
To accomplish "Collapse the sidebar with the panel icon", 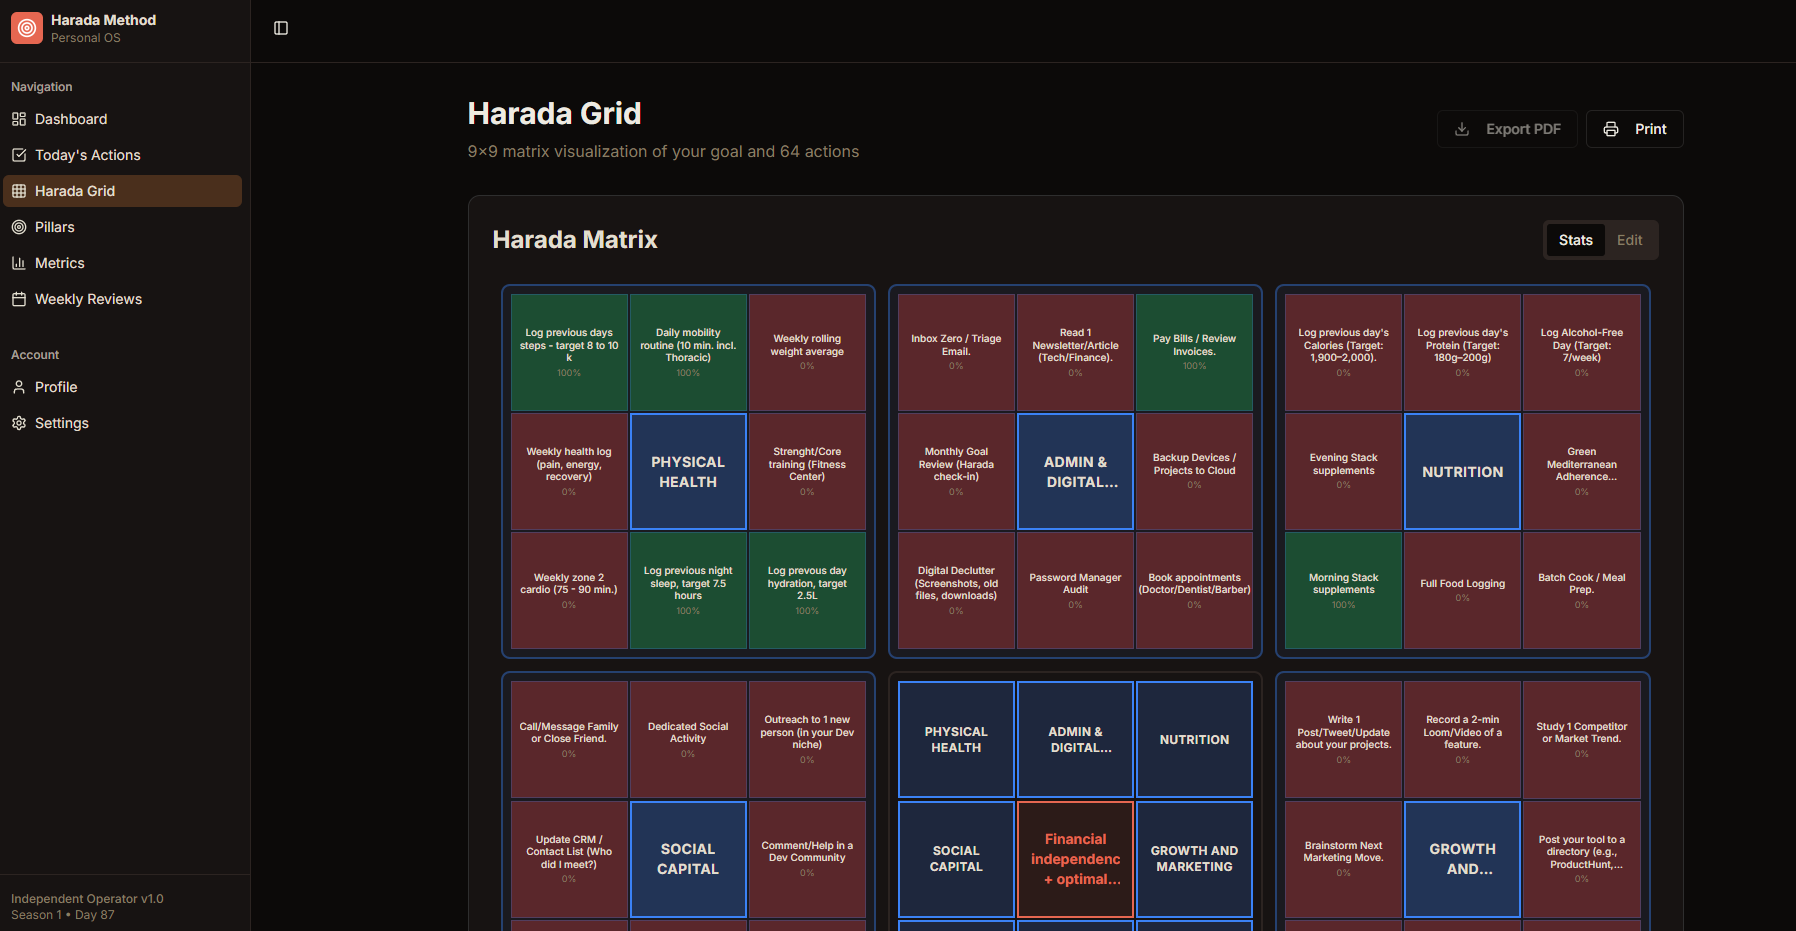I will pyautogui.click(x=280, y=27).
